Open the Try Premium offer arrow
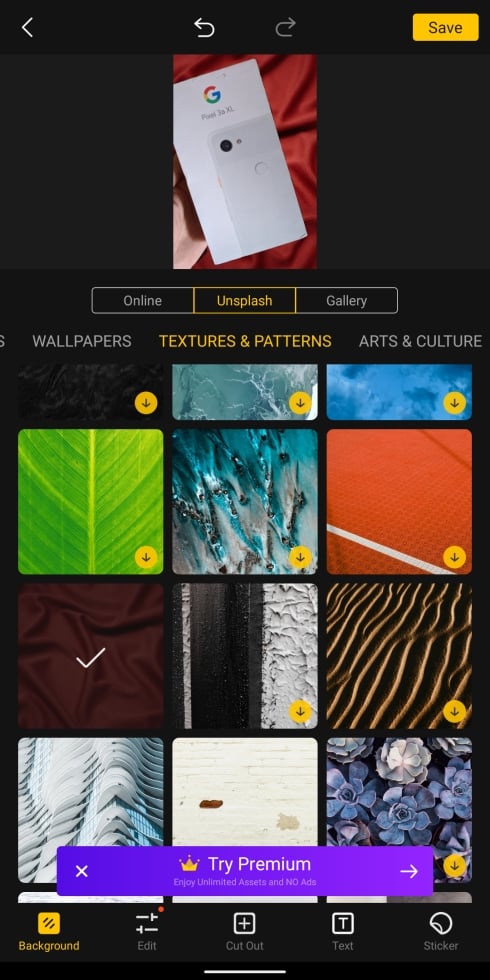490x980 pixels. (409, 871)
